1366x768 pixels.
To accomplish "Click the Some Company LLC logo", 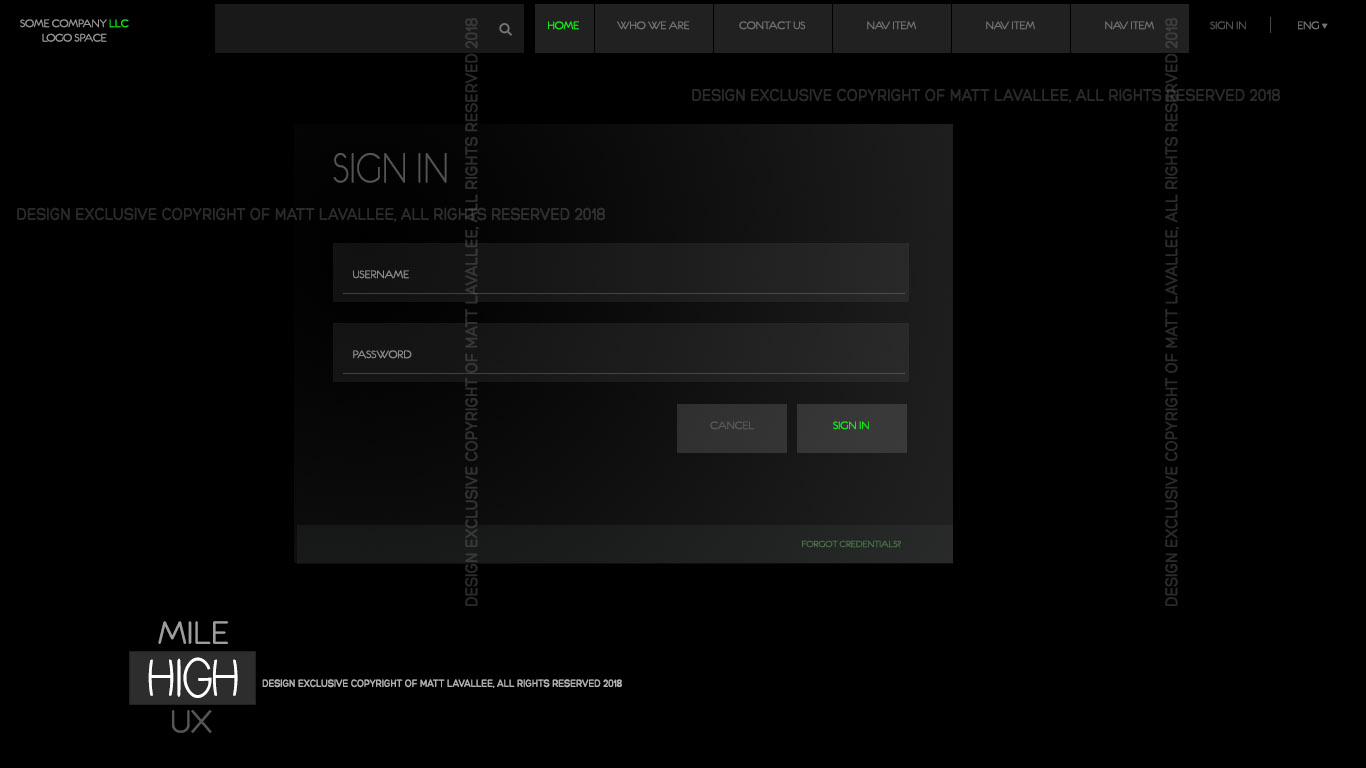I will pyautogui.click(x=74, y=30).
